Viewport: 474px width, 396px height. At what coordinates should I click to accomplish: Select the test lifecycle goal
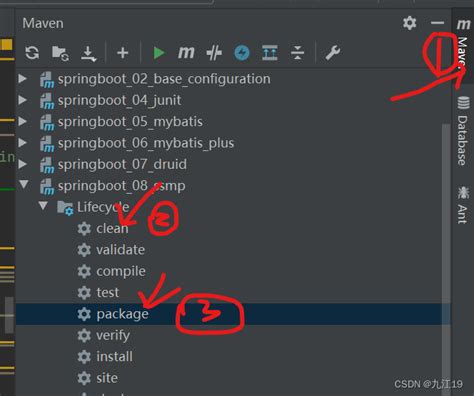[107, 292]
